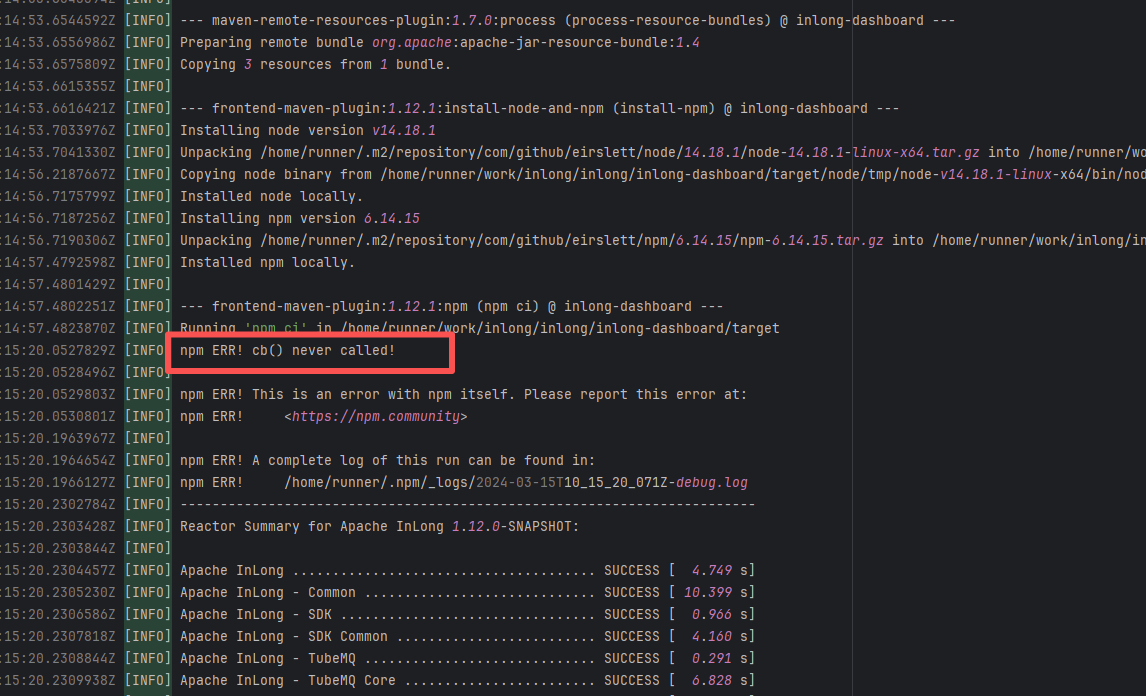Click 'Copying 3 resources from 1 bundle' line
This screenshot has height=696, width=1146.
(315, 64)
